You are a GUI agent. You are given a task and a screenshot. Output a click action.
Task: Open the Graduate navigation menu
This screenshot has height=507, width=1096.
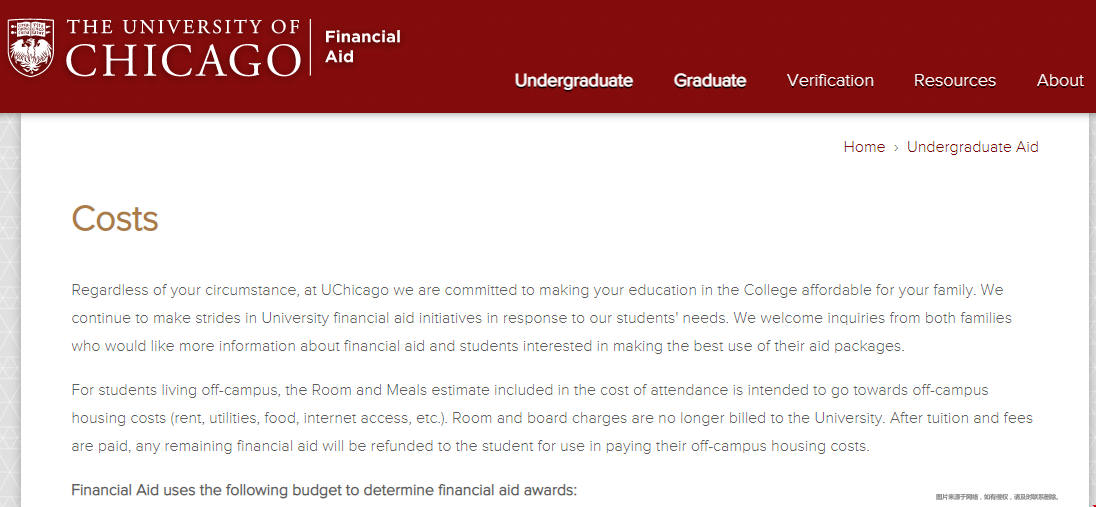click(709, 80)
